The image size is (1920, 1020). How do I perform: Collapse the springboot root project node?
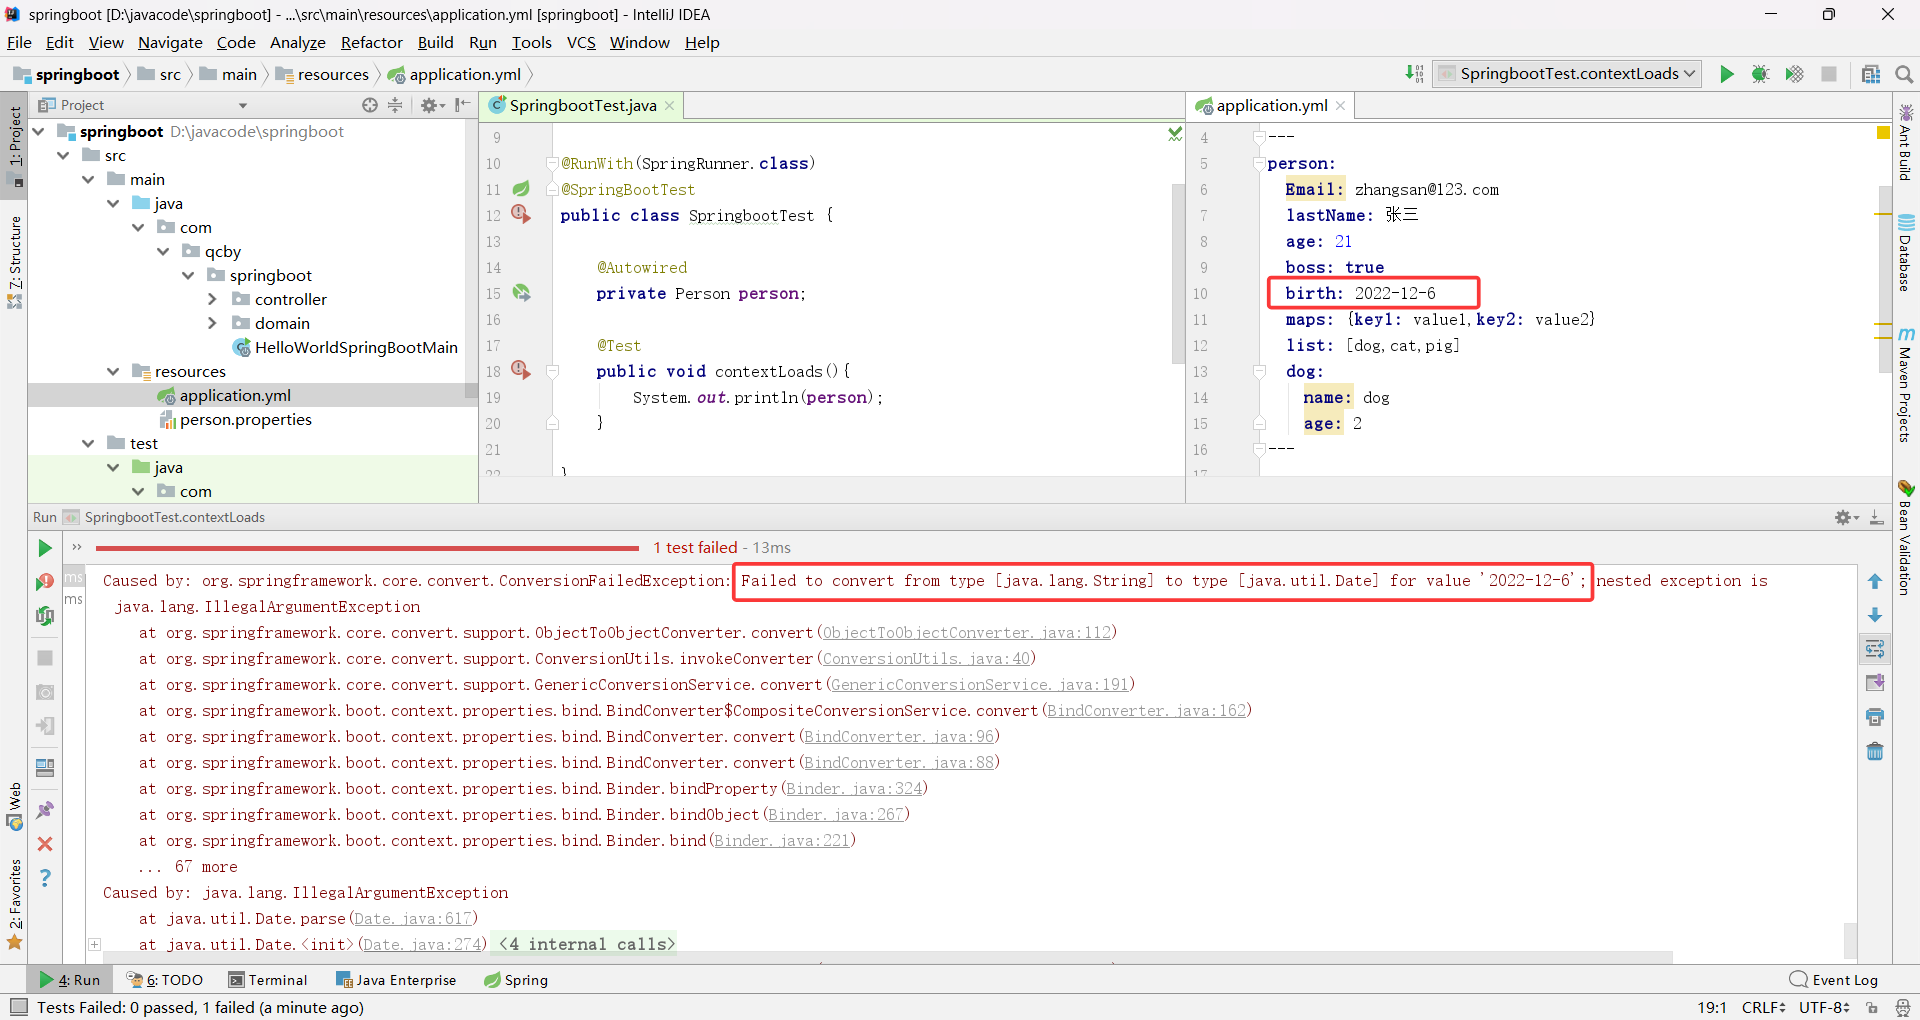coord(39,131)
